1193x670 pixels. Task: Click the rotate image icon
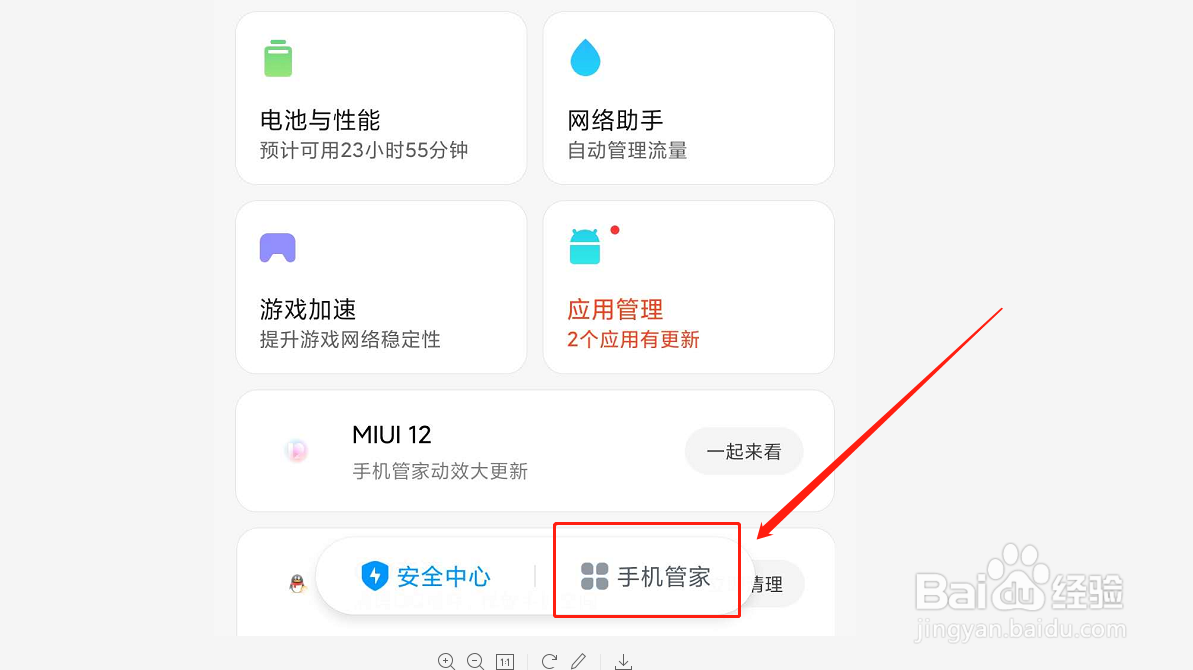(x=548, y=660)
